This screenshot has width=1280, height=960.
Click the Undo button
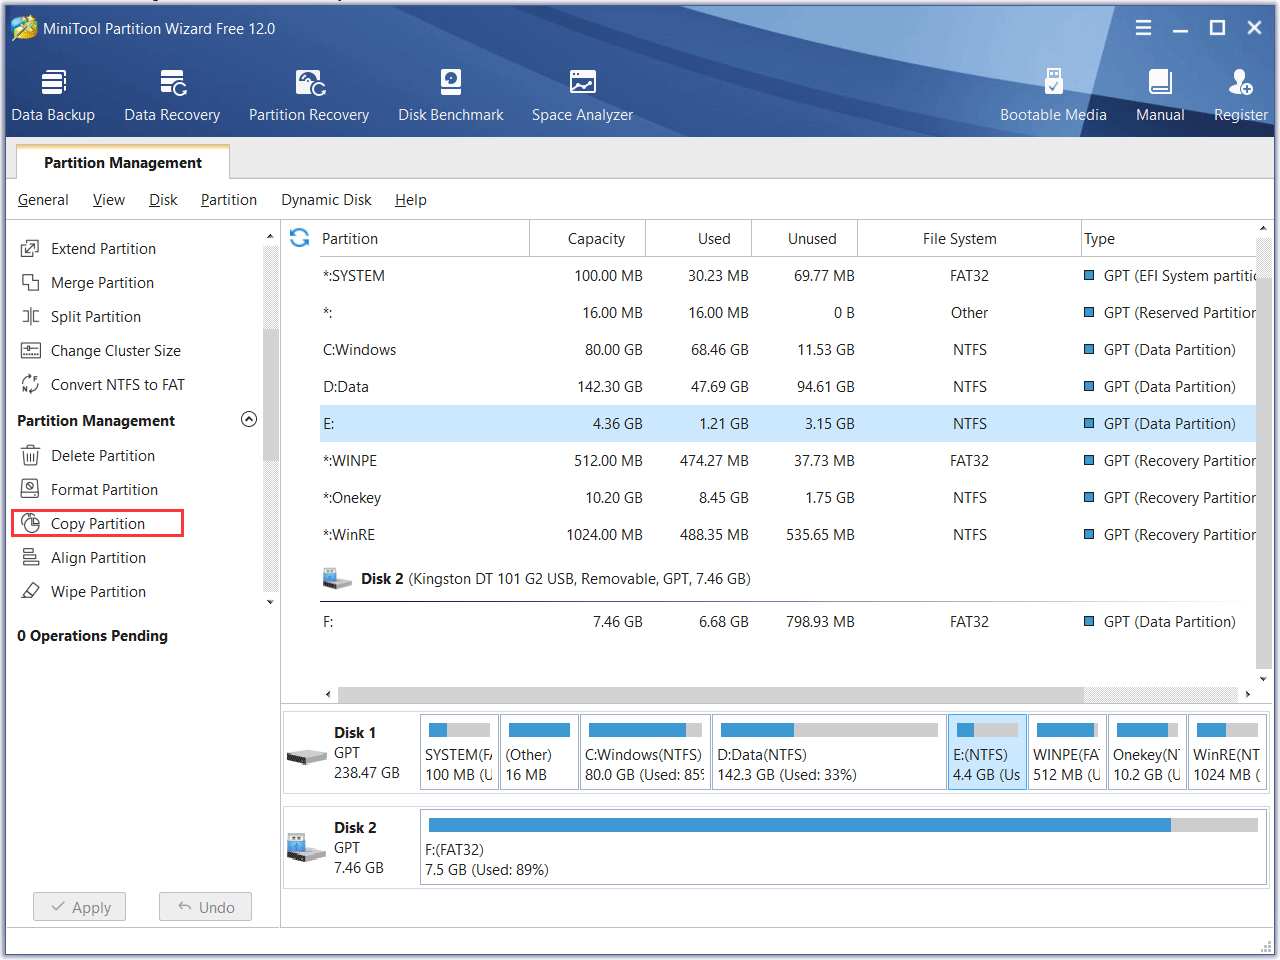click(x=205, y=907)
